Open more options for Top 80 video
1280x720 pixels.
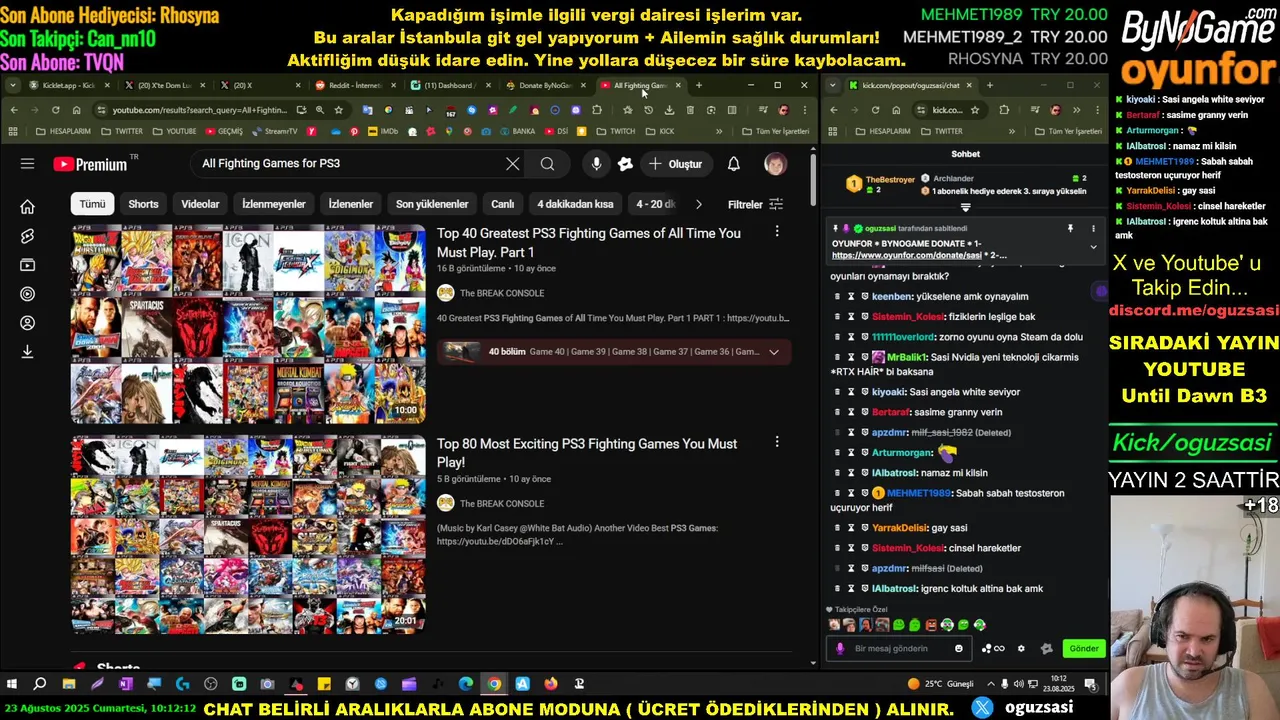point(776,442)
